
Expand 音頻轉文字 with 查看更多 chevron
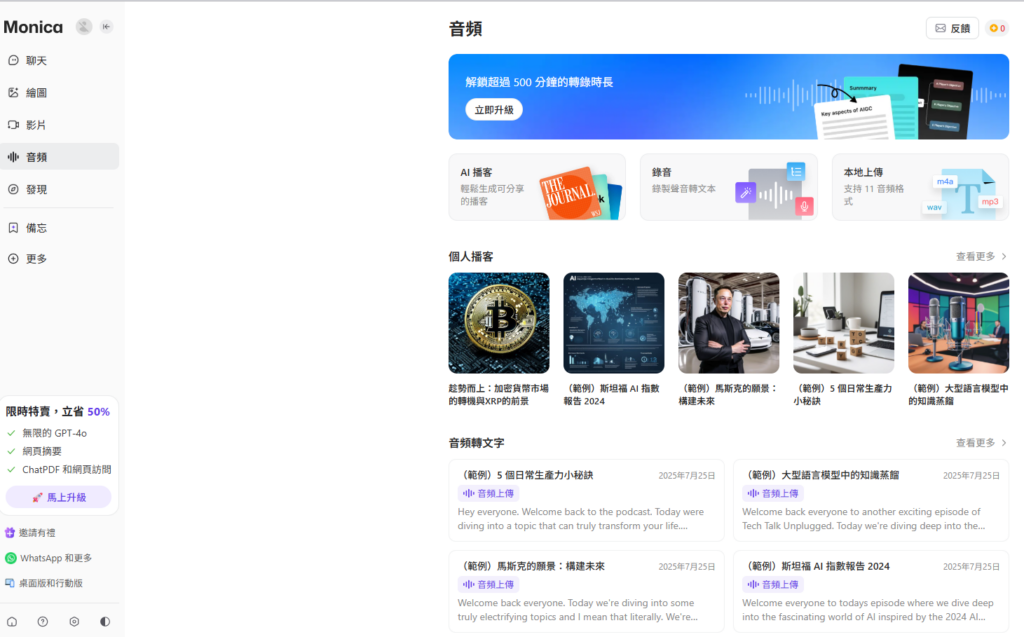[x=1004, y=443]
